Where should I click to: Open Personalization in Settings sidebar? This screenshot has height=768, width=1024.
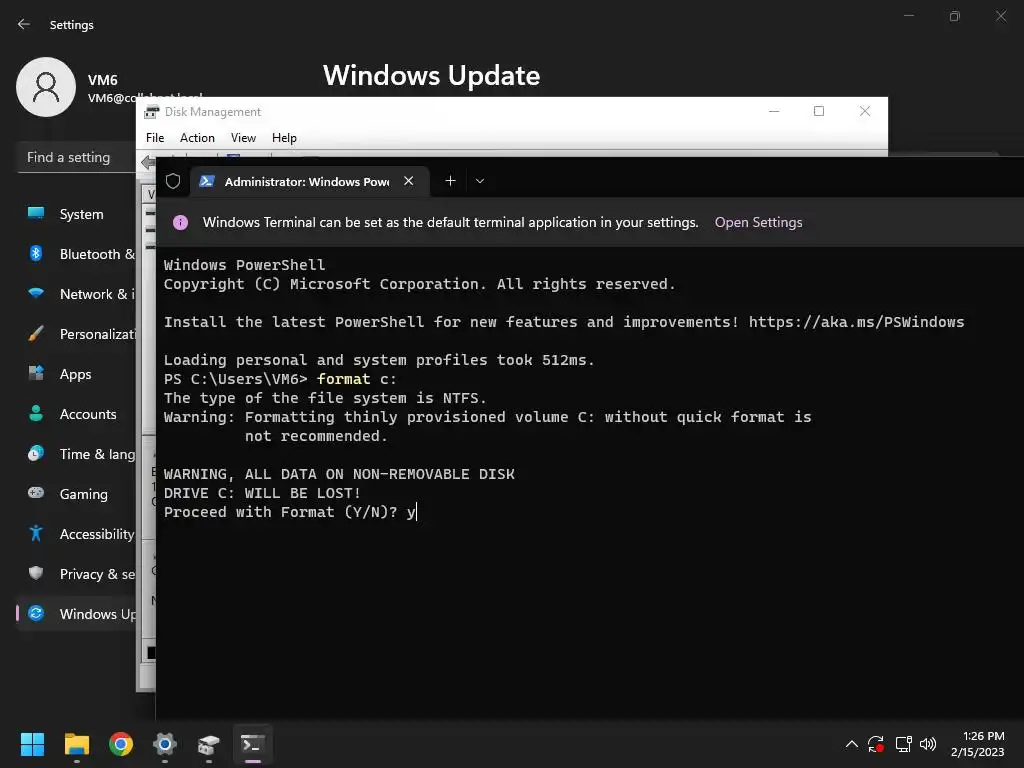point(76,334)
